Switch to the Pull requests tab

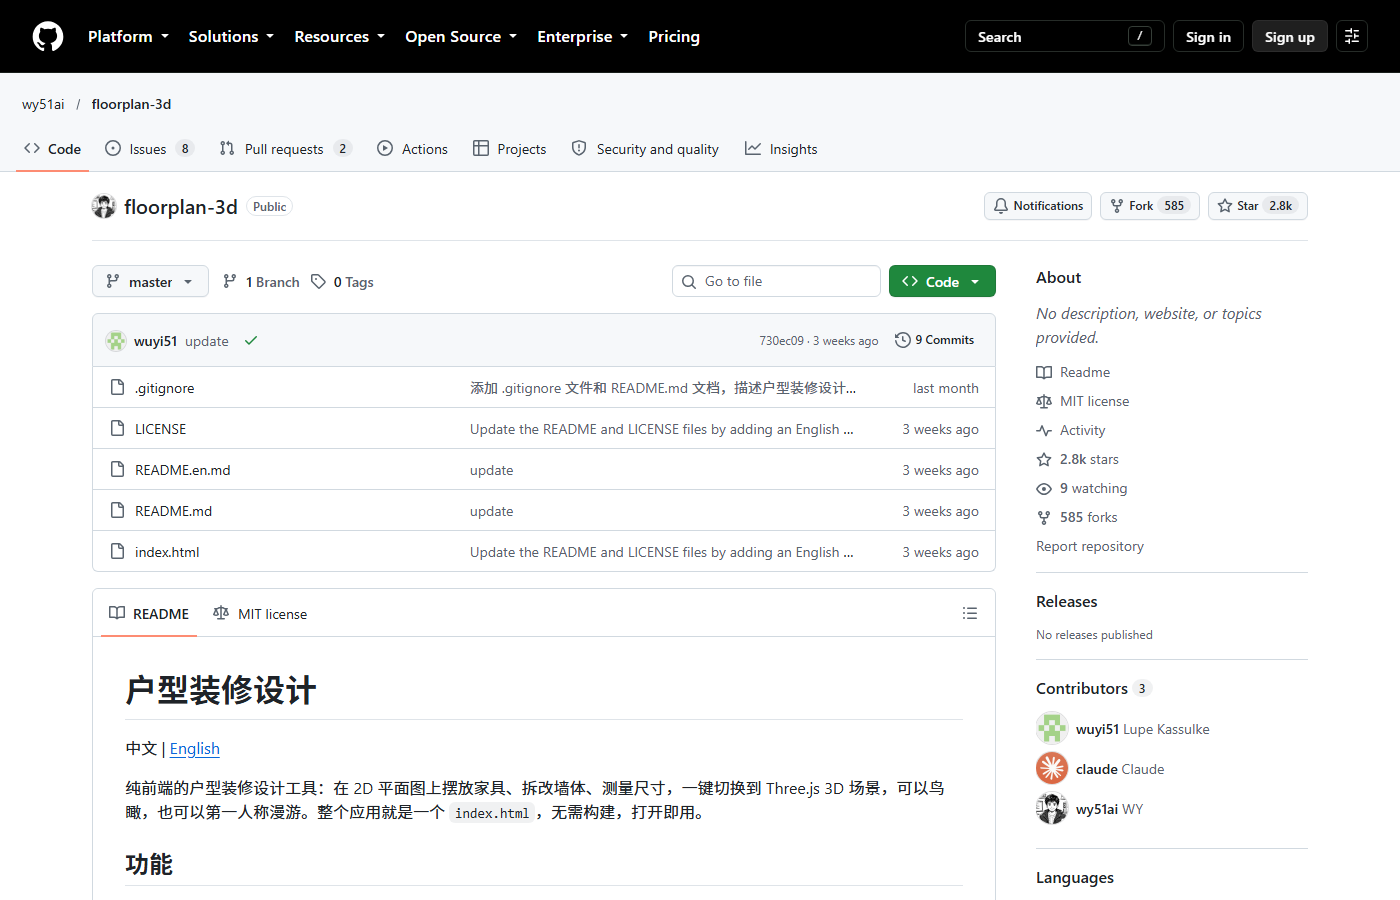pyautogui.click(x=285, y=149)
